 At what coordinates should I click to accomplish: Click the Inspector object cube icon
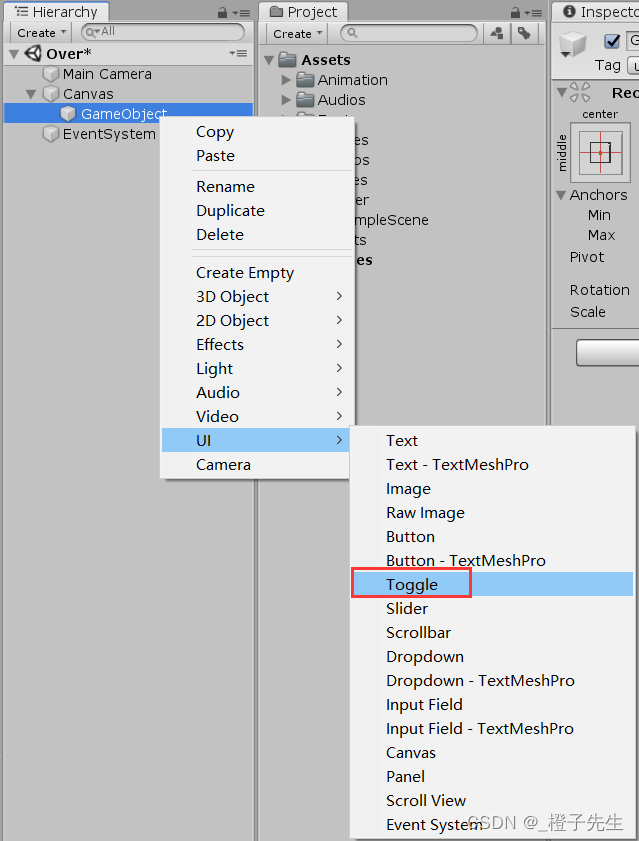click(572, 44)
